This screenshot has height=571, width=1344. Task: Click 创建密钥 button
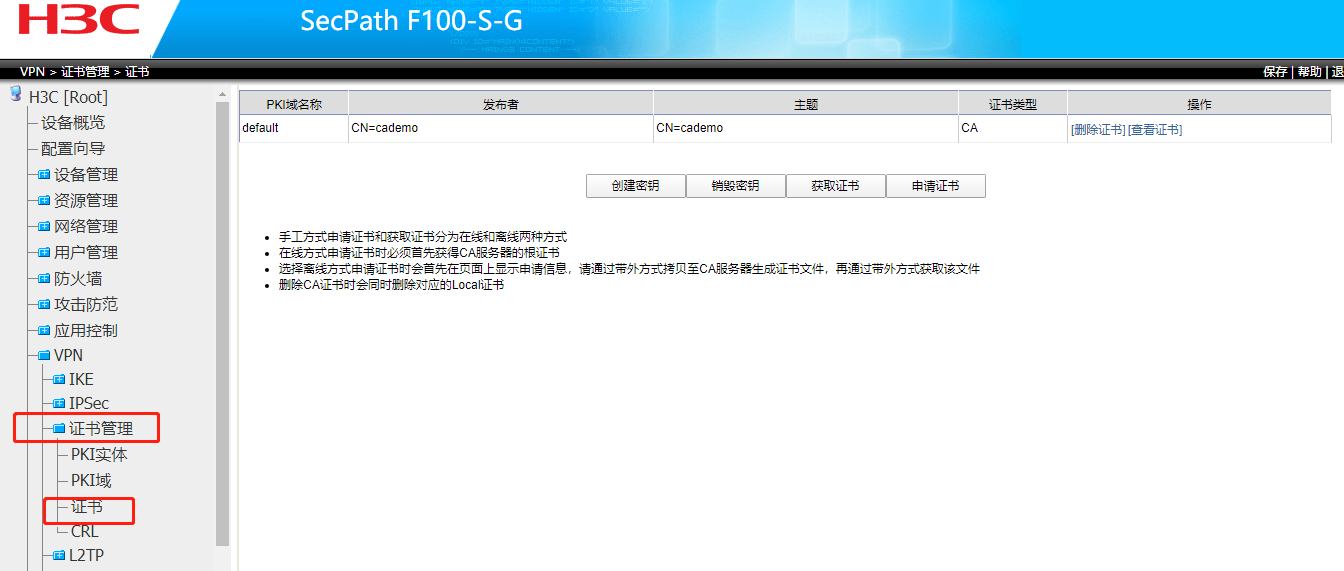coord(635,186)
